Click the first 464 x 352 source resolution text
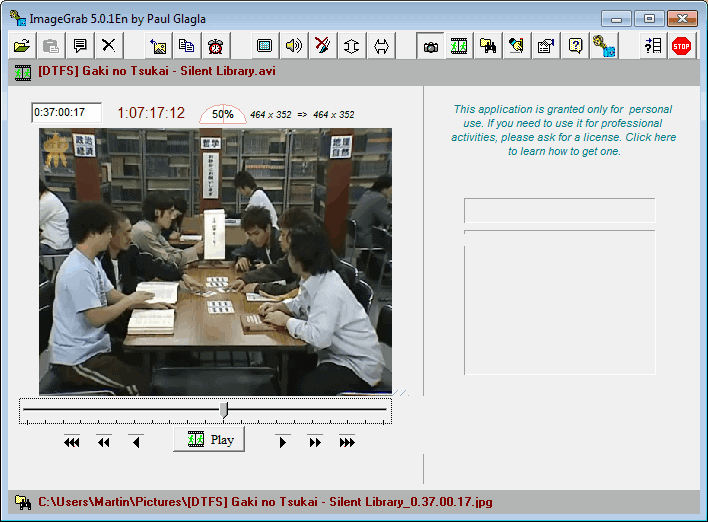Image resolution: width=708 pixels, height=522 pixels. tap(271, 115)
